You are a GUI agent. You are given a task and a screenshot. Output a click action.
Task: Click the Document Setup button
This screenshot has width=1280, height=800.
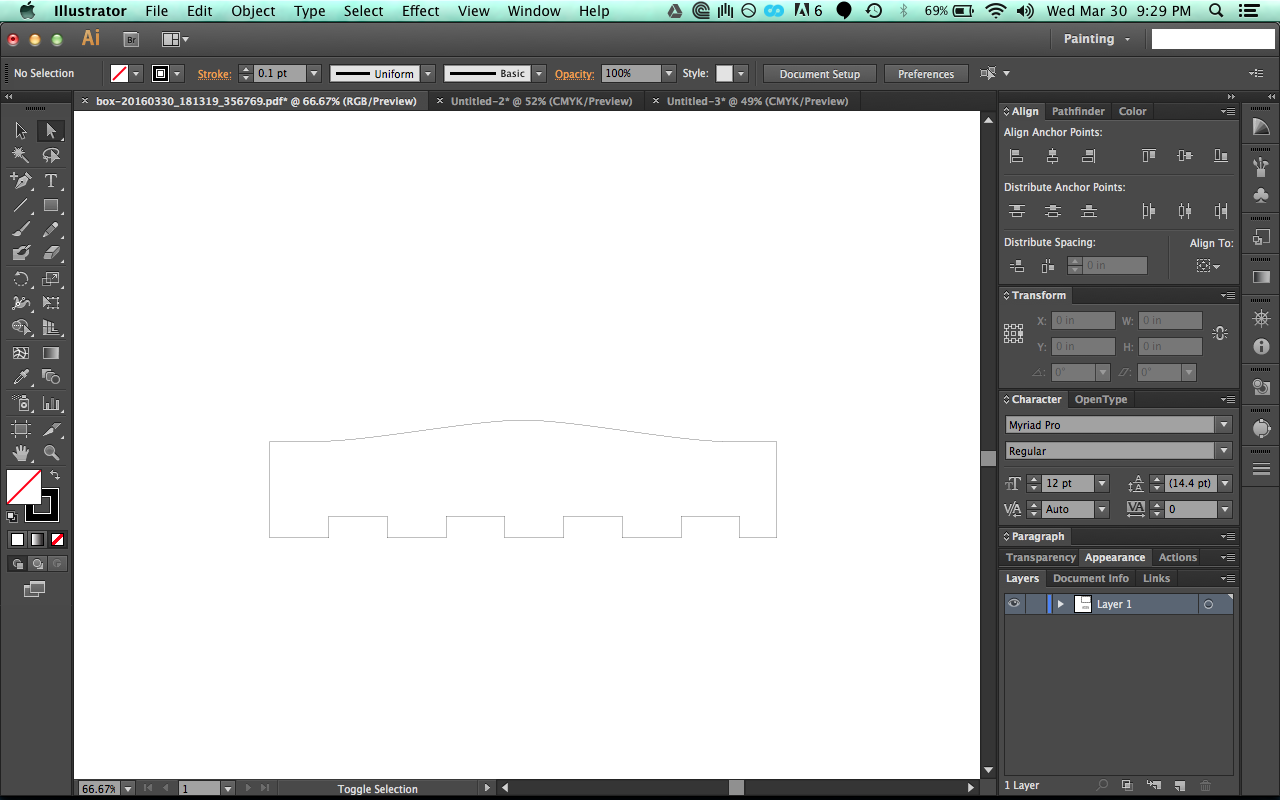point(819,73)
